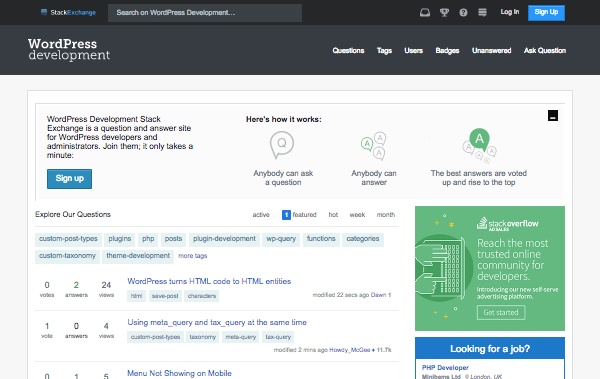Screen dimensions: 600x379
Task: Select the plugin-development tag
Action: (x=224, y=239)
